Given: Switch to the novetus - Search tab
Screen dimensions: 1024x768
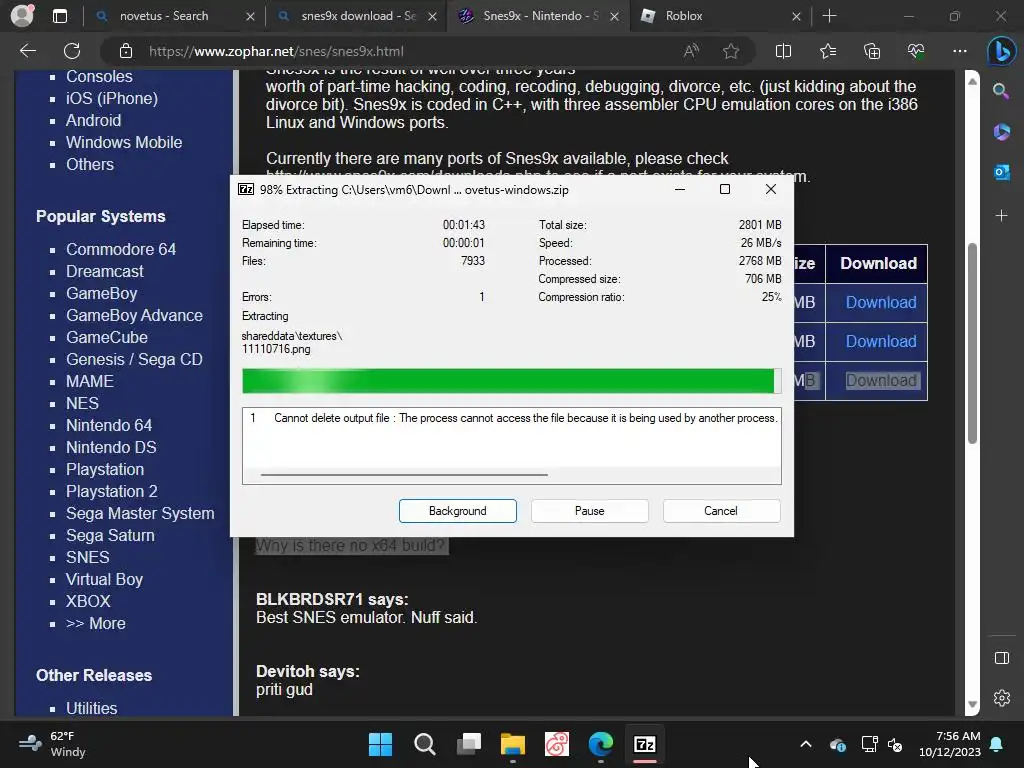Looking at the screenshot, I should [x=174, y=16].
